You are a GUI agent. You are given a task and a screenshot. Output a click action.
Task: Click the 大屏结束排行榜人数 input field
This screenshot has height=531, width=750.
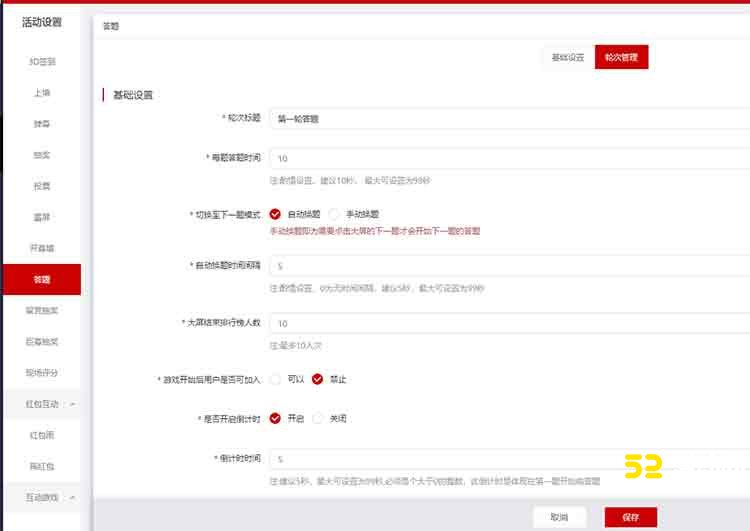click(509, 323)
